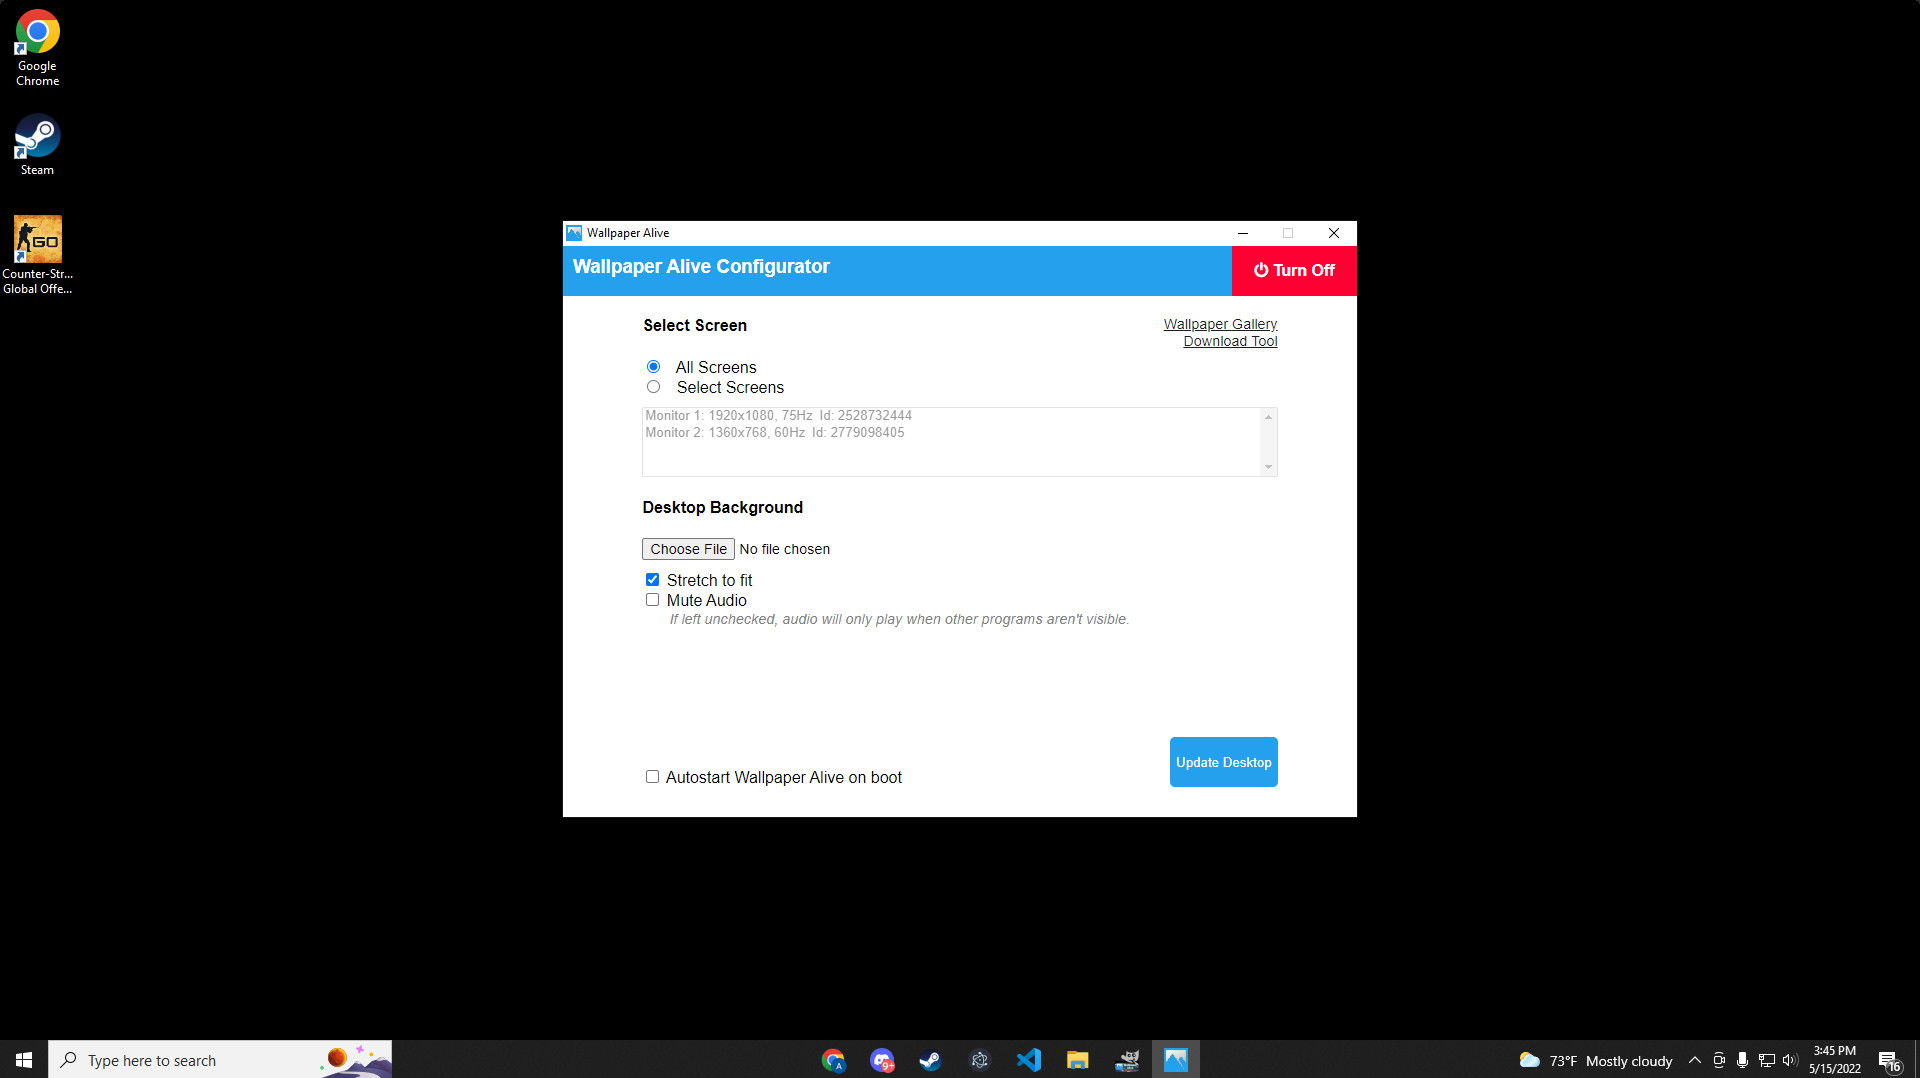The height and width of the screenshot is (1078, 1920).
Task: Open Discord from the taskbar
Action: (x=881, y=1060)
